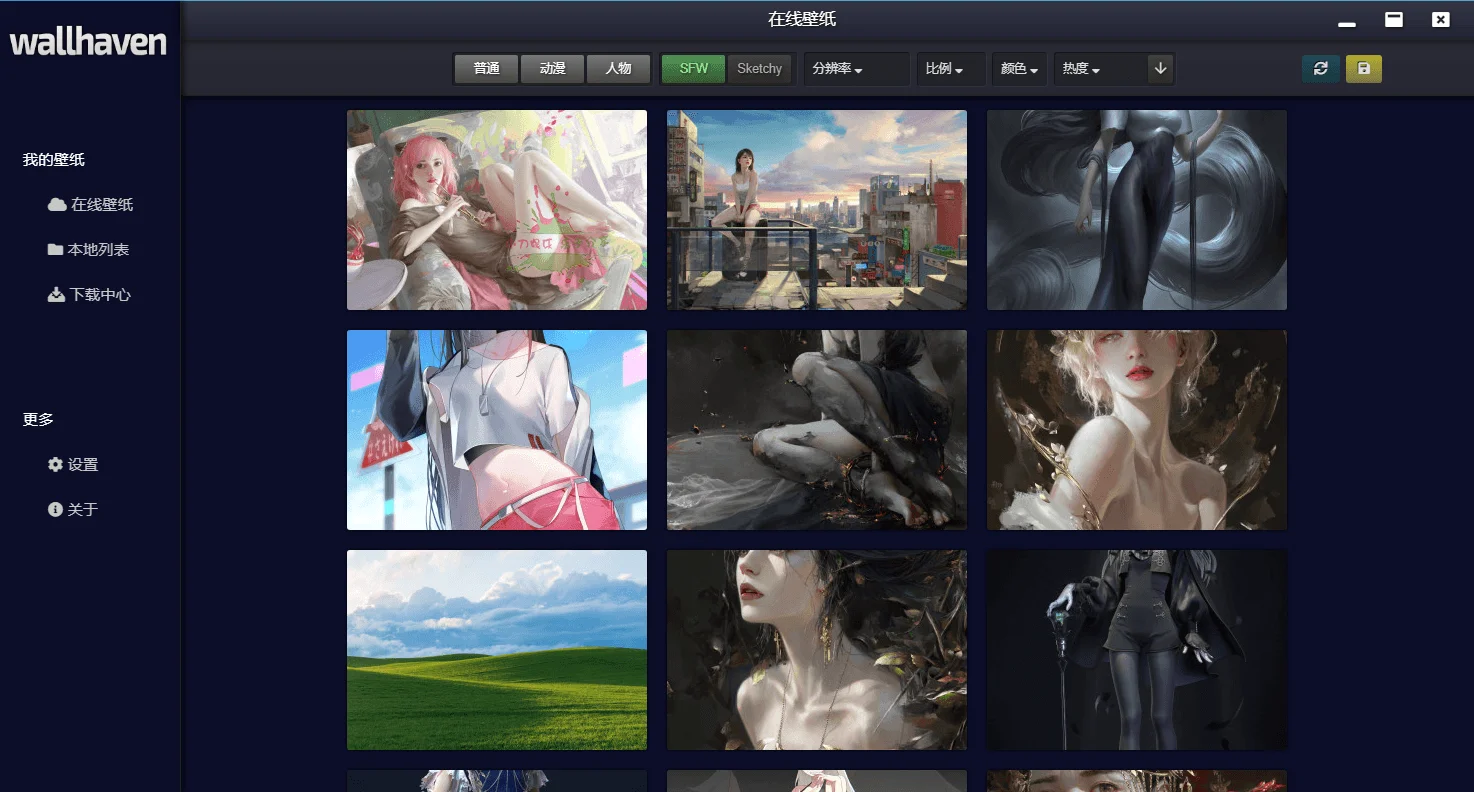
Task: Click the info icon beside 关于
Action: pyautogui.click(x=55, y=509)
